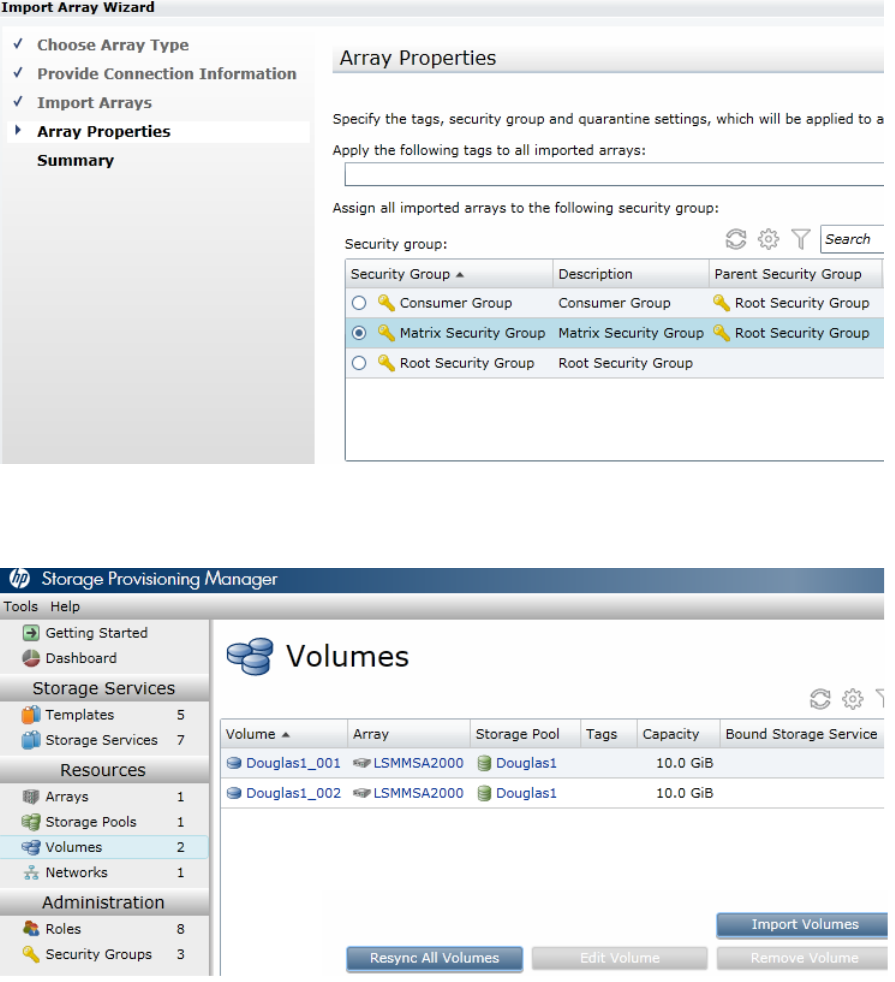This screenshot has width=895, height=982.
Task: Open the LSMMSA2000 array link for Douglas1_001
Action: (418, 763)
